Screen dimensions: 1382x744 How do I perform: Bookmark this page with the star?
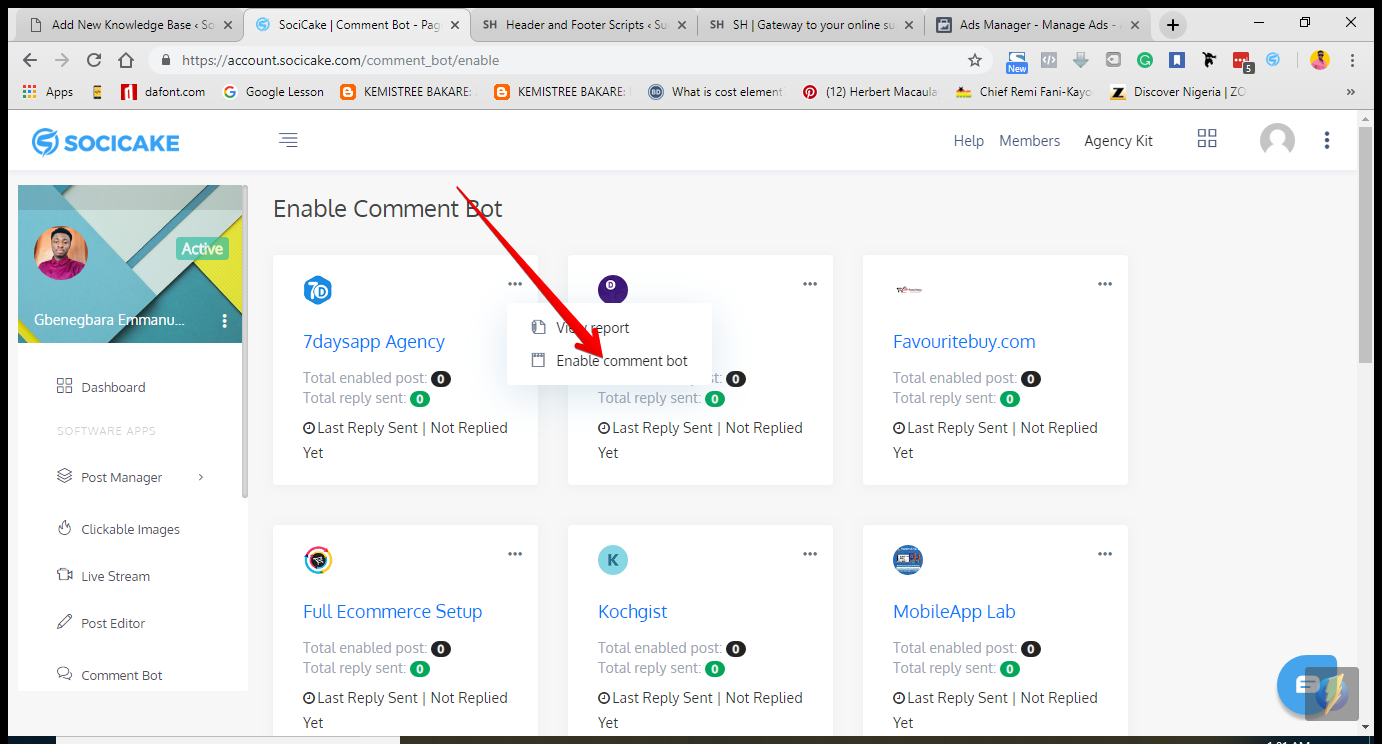tap(975, 60)
